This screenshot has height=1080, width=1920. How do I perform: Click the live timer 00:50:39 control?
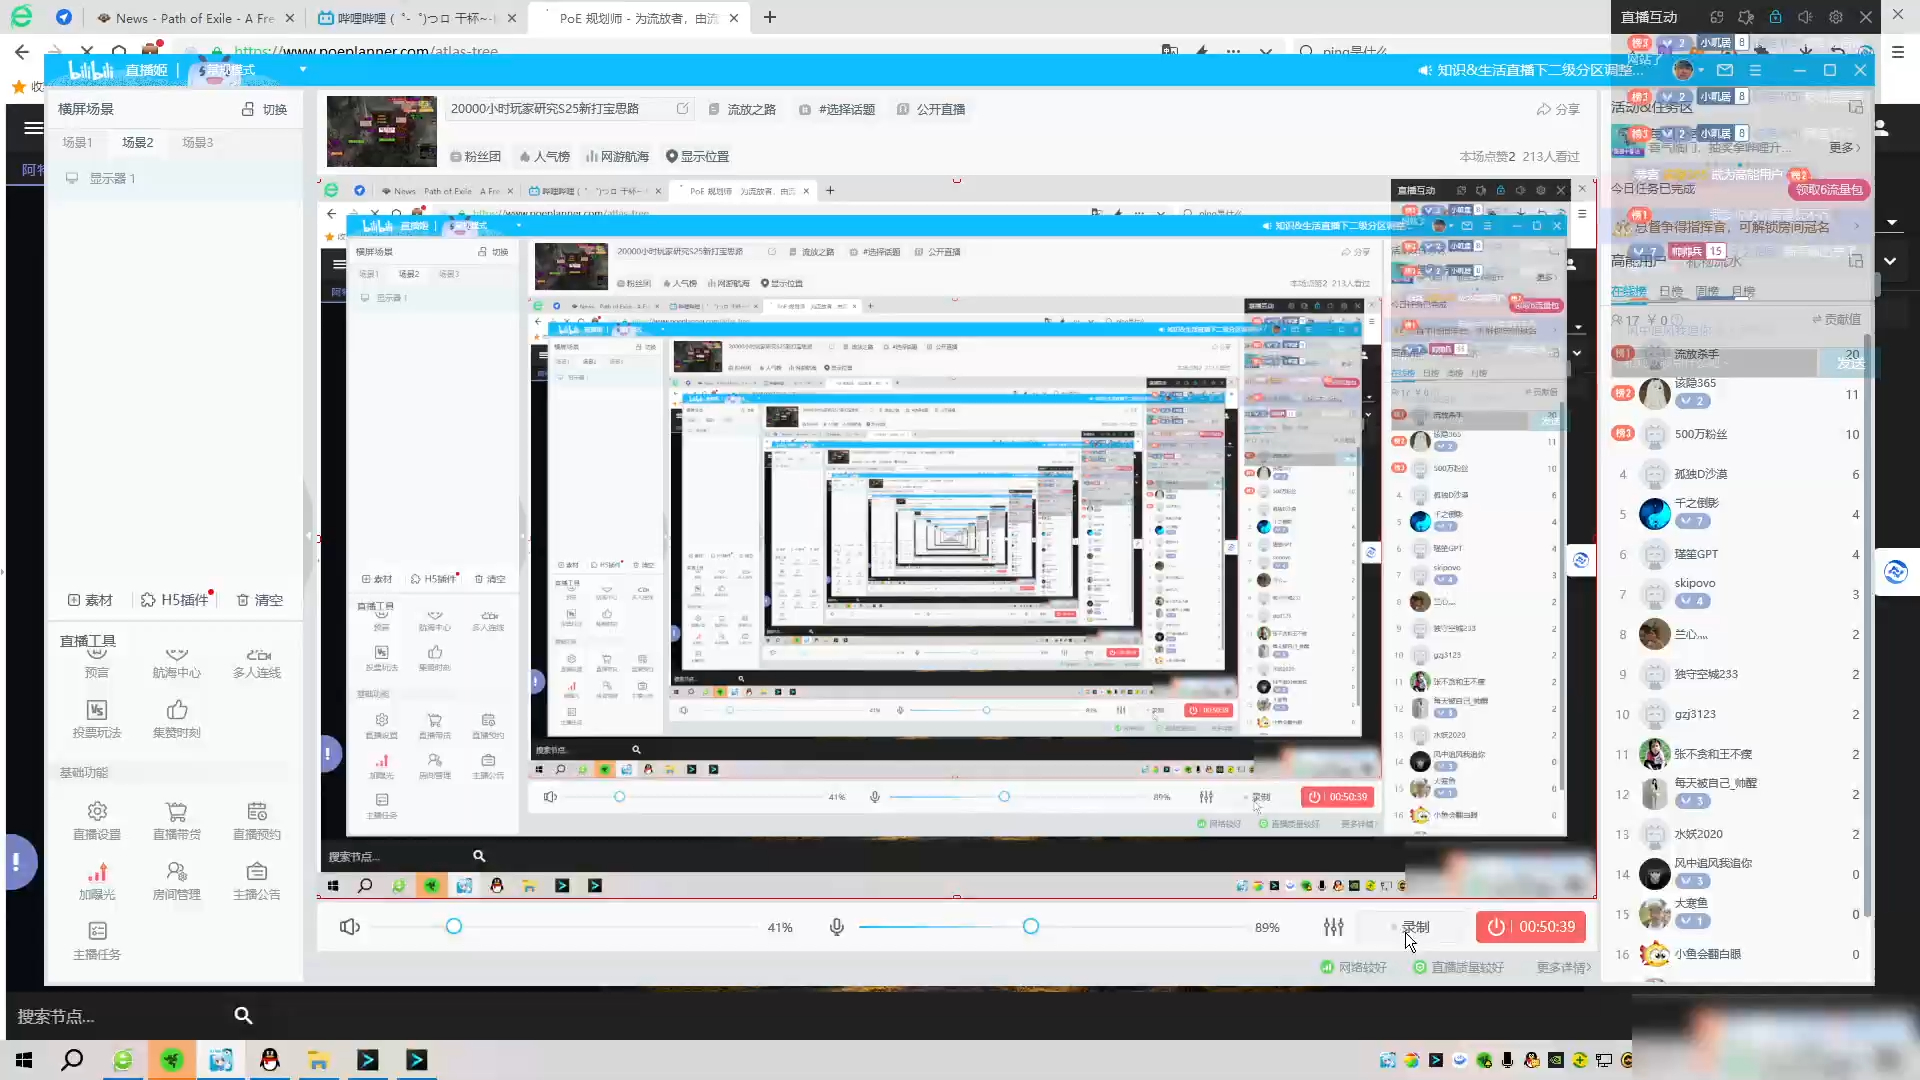coord(1530,926)
